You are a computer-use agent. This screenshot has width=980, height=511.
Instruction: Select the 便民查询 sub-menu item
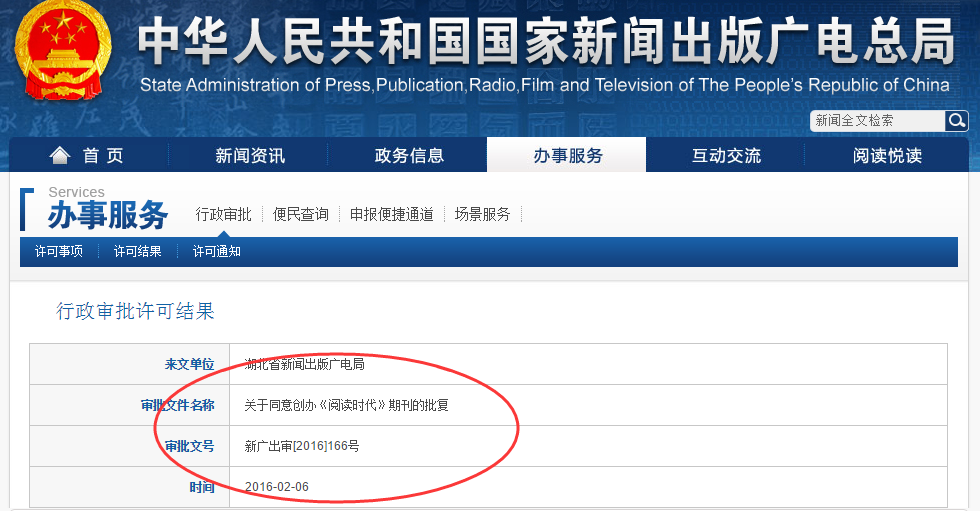pos(301,214)
